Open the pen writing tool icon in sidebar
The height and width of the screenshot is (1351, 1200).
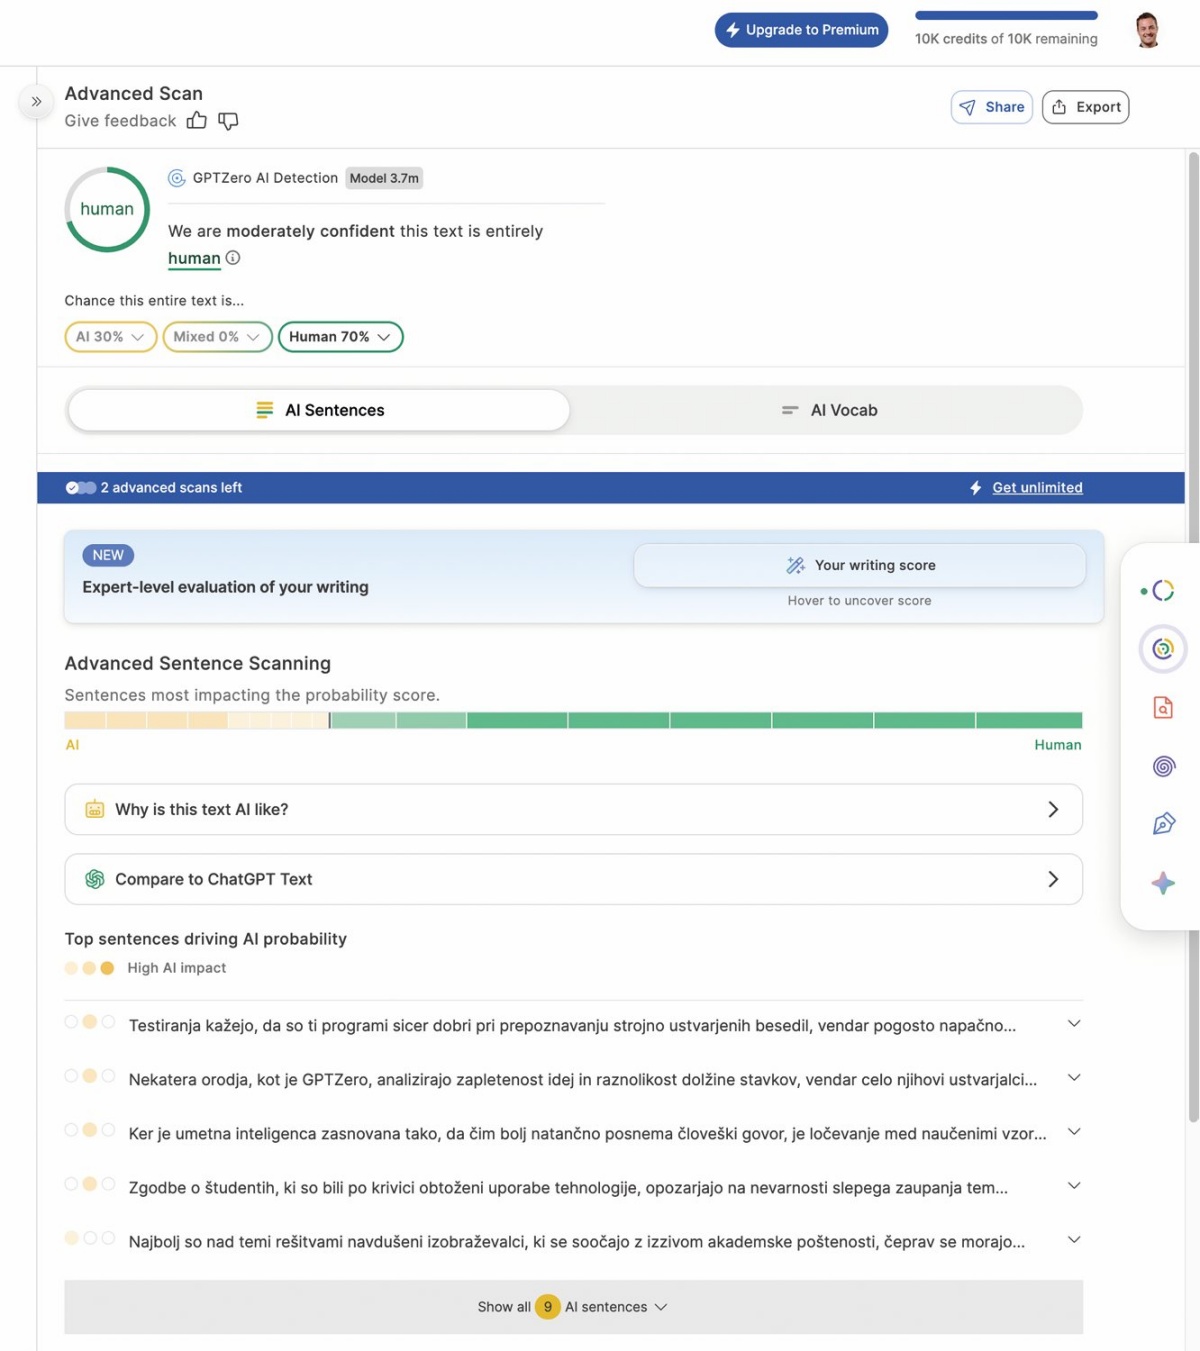[1163, 824]
